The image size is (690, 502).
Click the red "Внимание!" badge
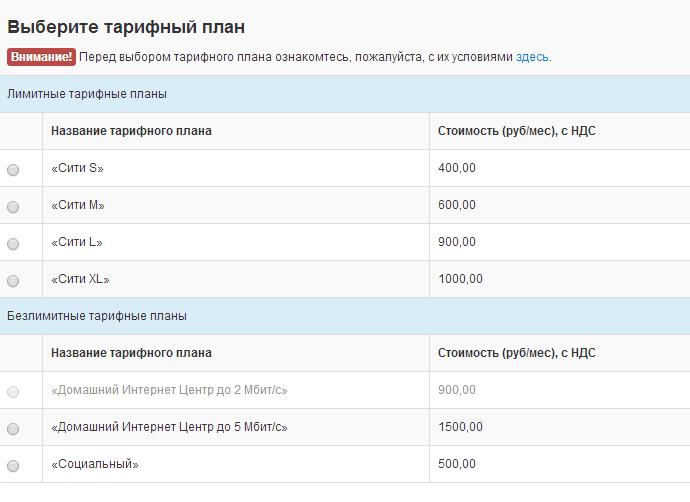click(x=40, y=57)
